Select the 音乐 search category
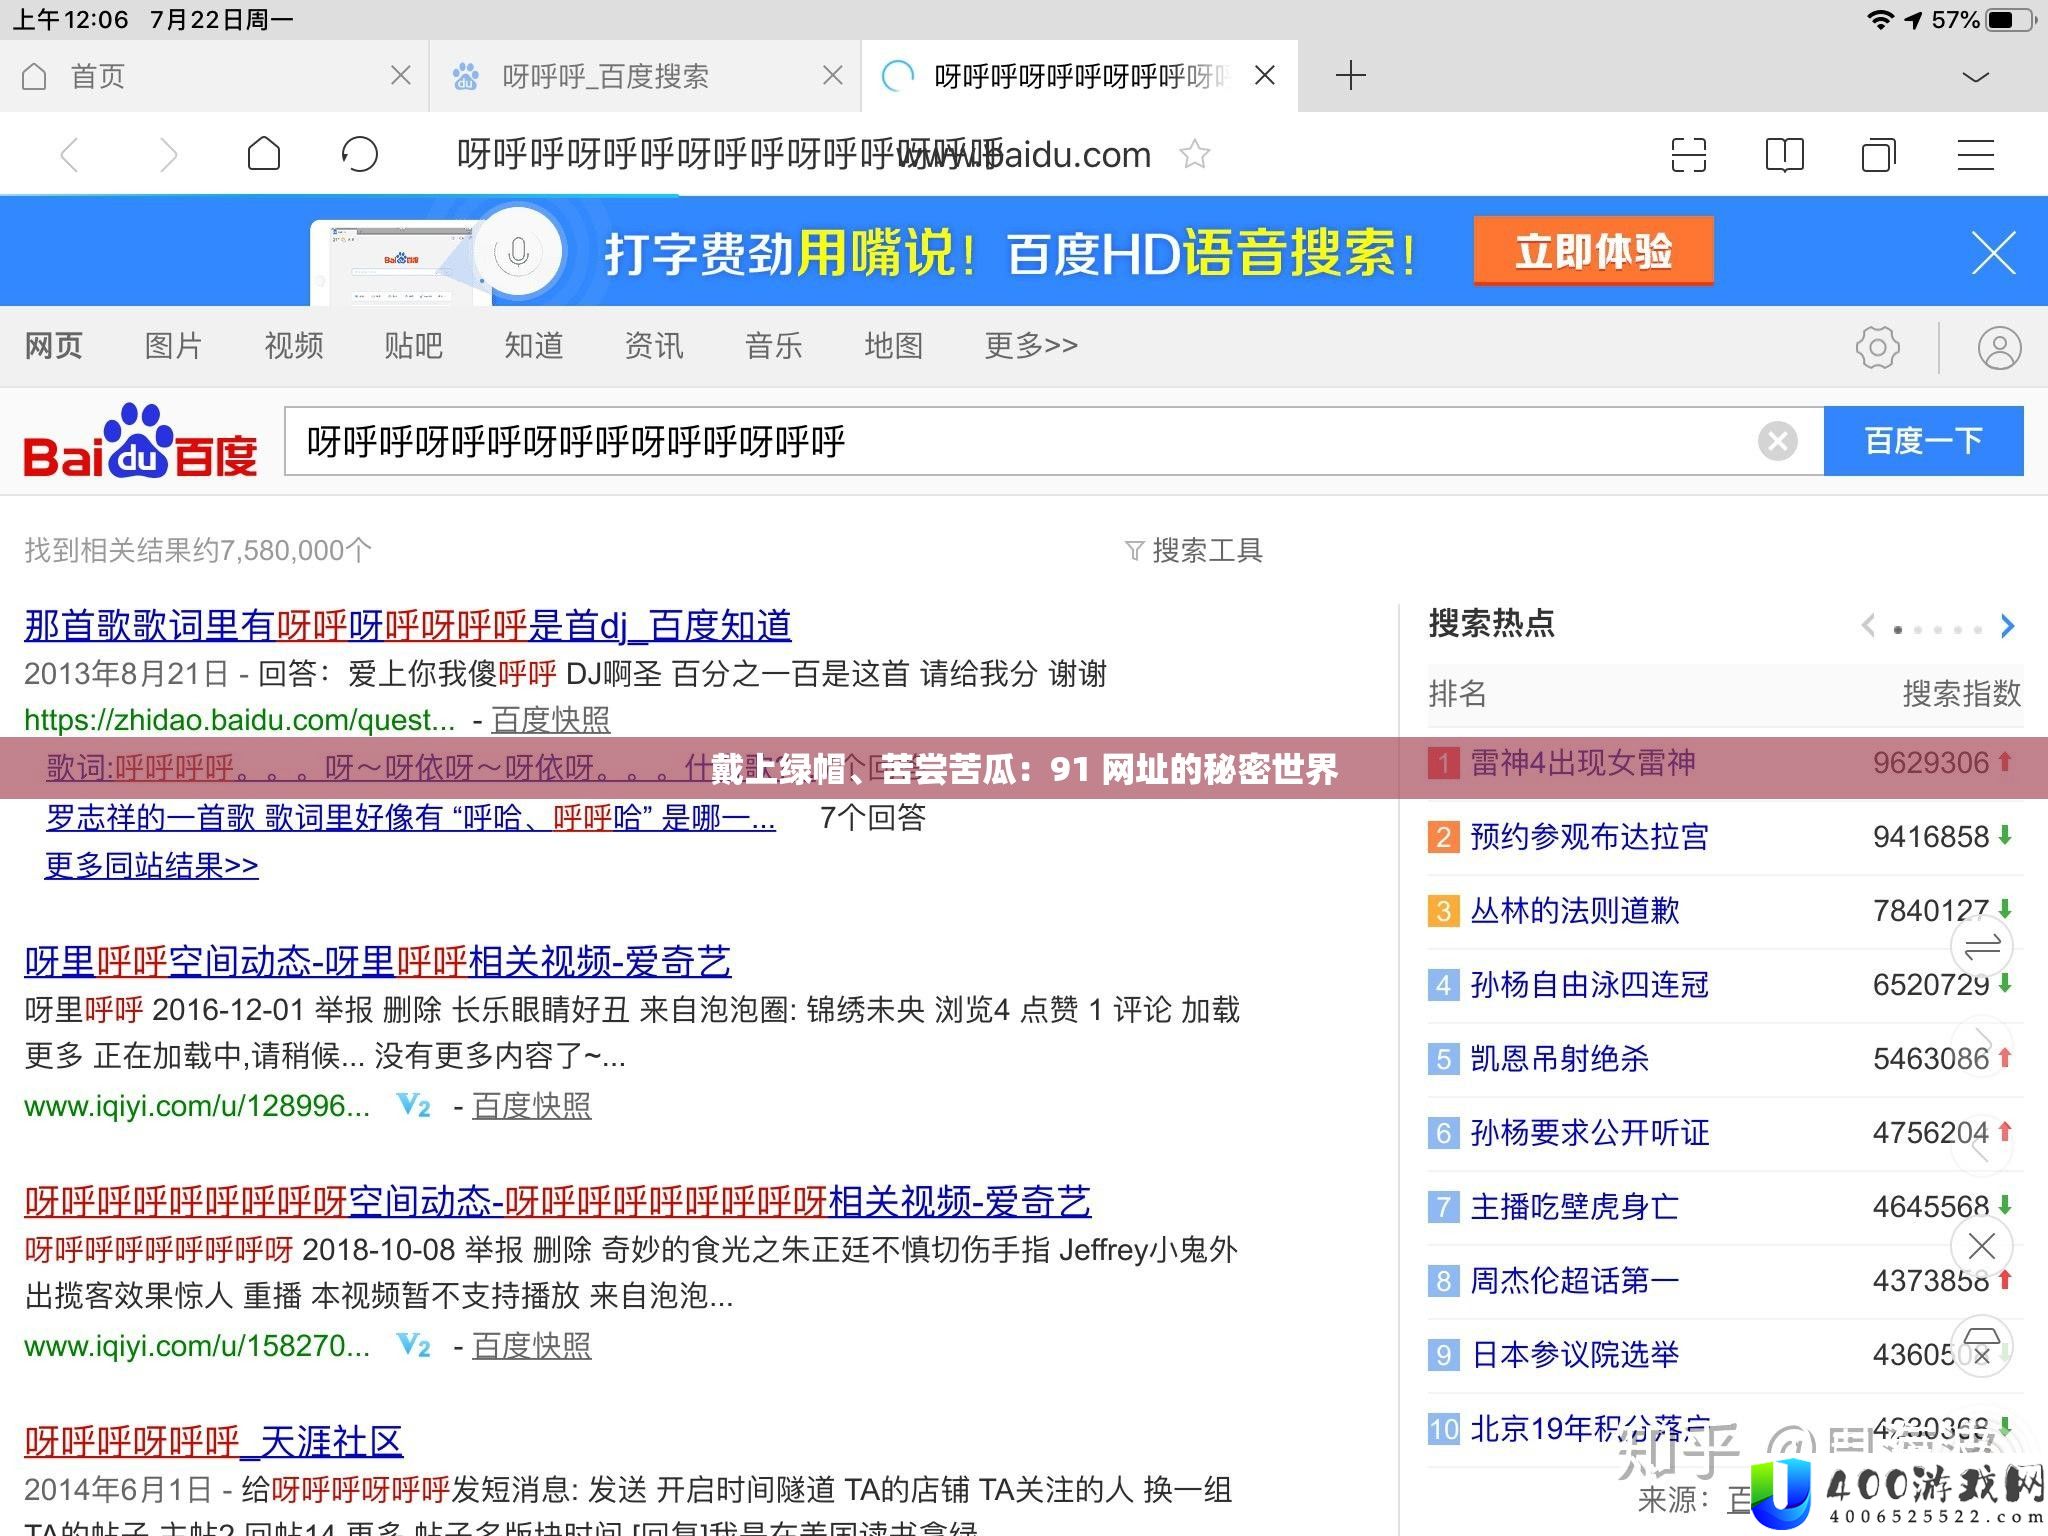2048x1536 pixels. [773, 346]
